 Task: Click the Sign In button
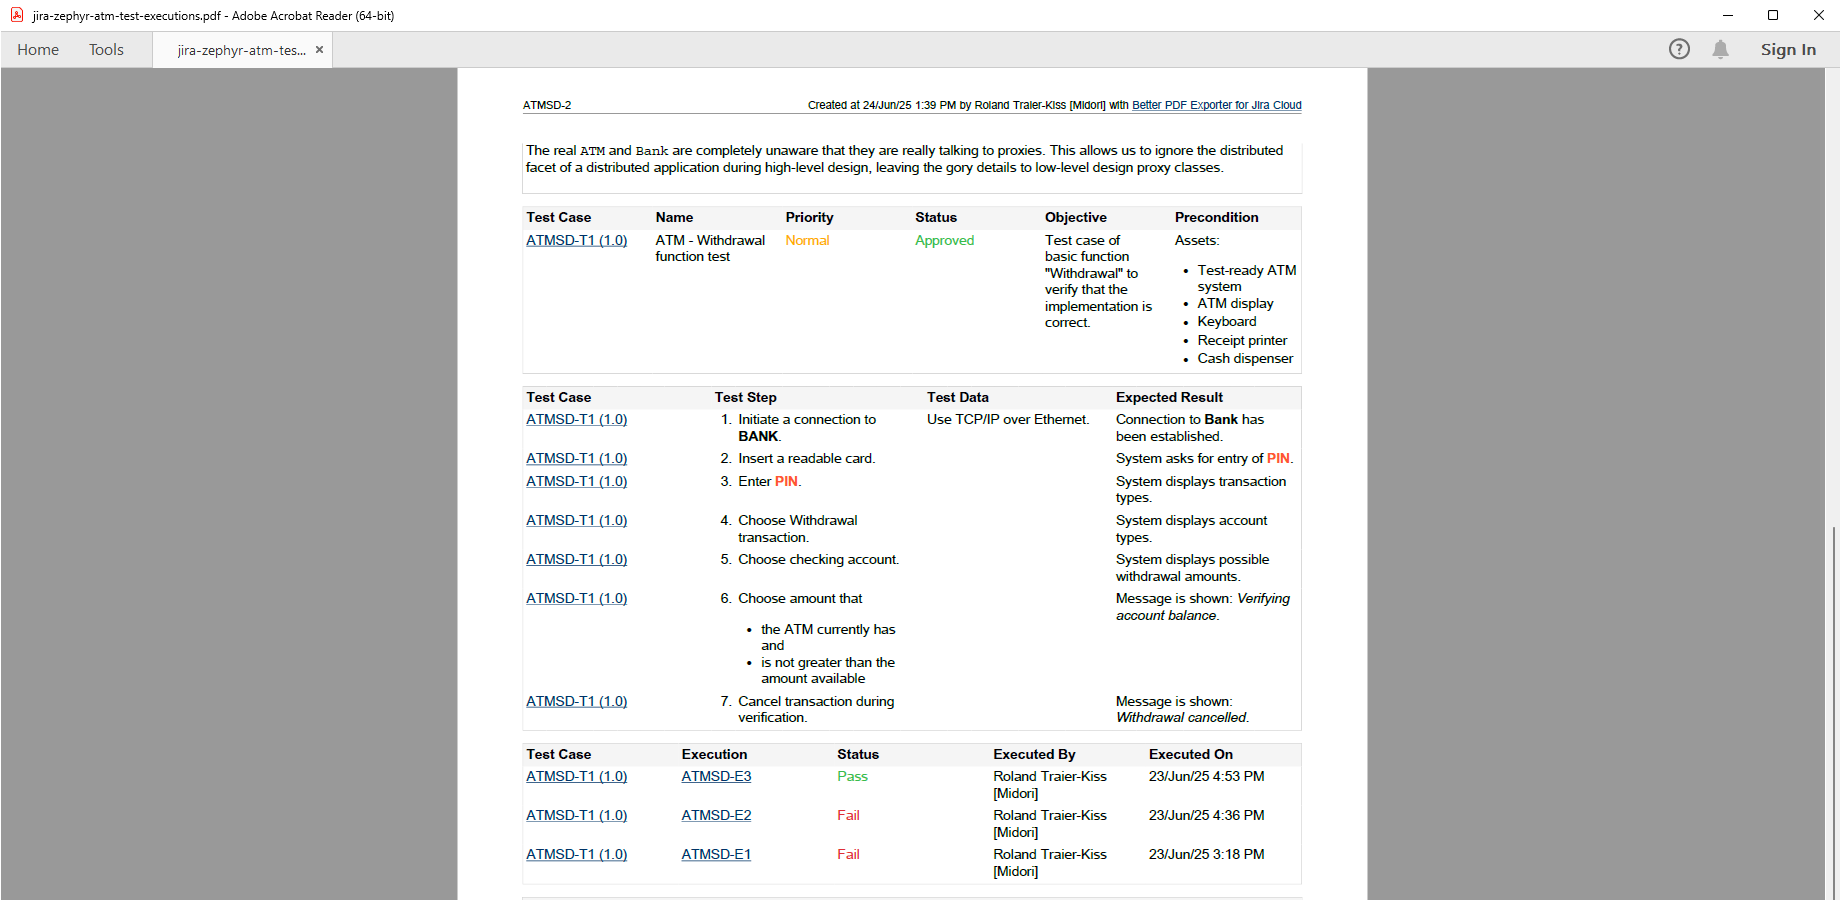click(1788, 50)
